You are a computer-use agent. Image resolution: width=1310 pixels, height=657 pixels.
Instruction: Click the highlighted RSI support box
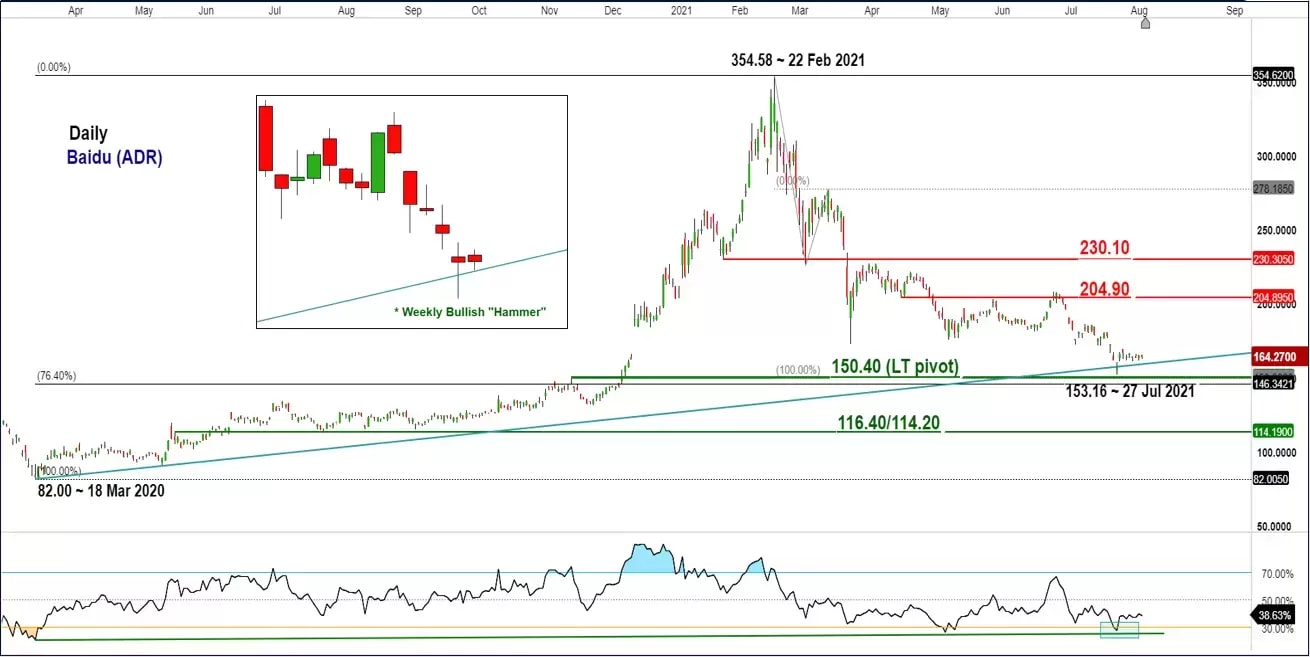[x=1119, y=629]
